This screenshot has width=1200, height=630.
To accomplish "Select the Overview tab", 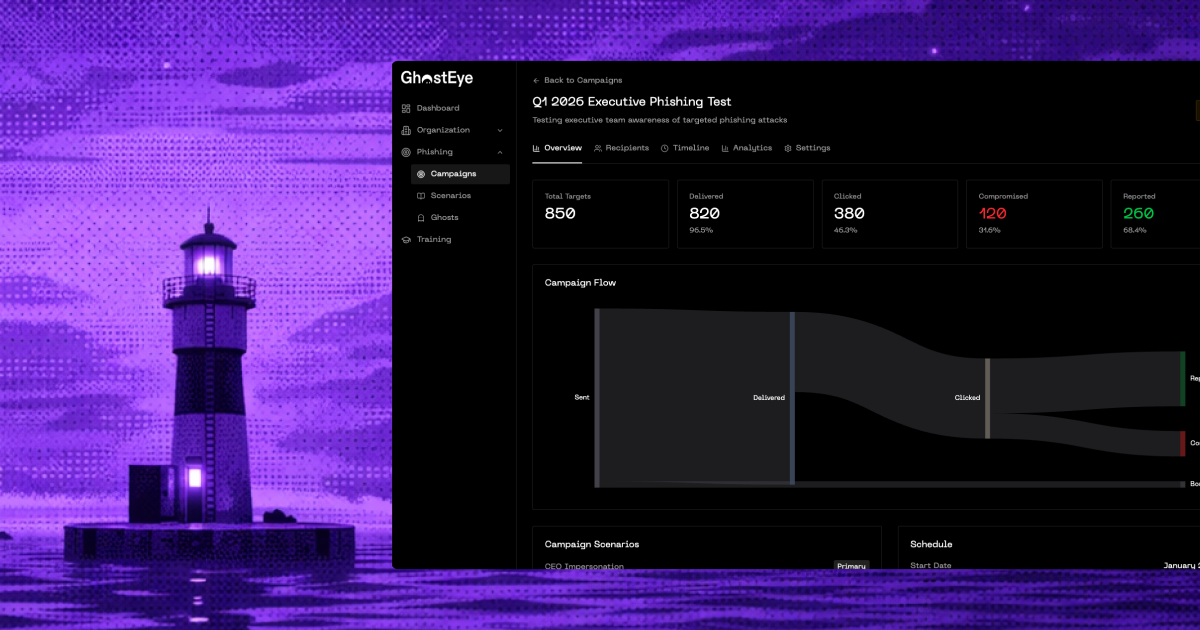I will click(557, 148).
